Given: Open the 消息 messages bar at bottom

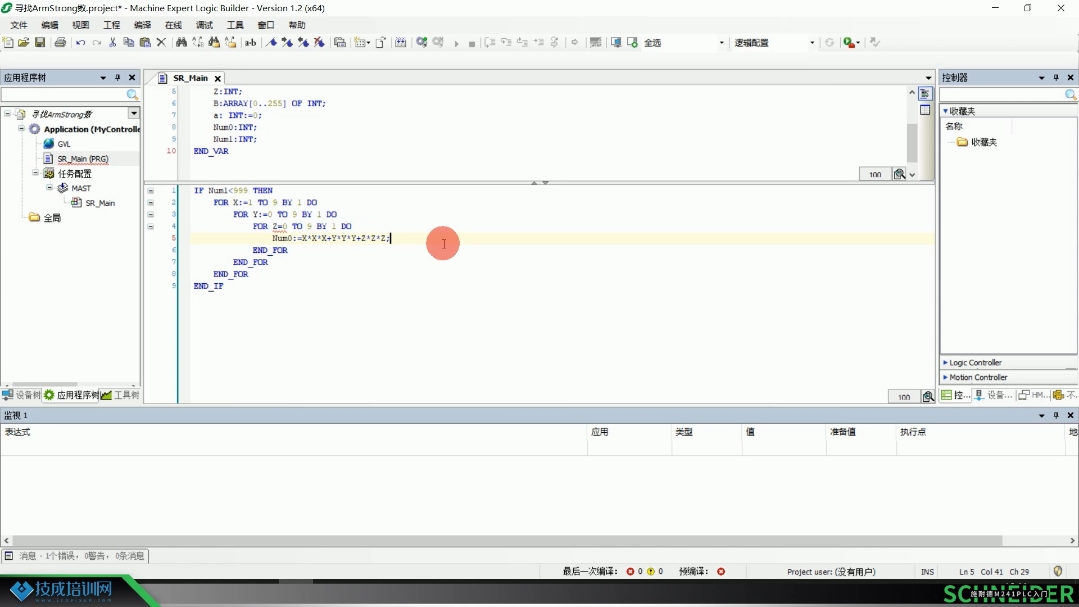Looking at the screenshot, I should [x=75, y=556].
